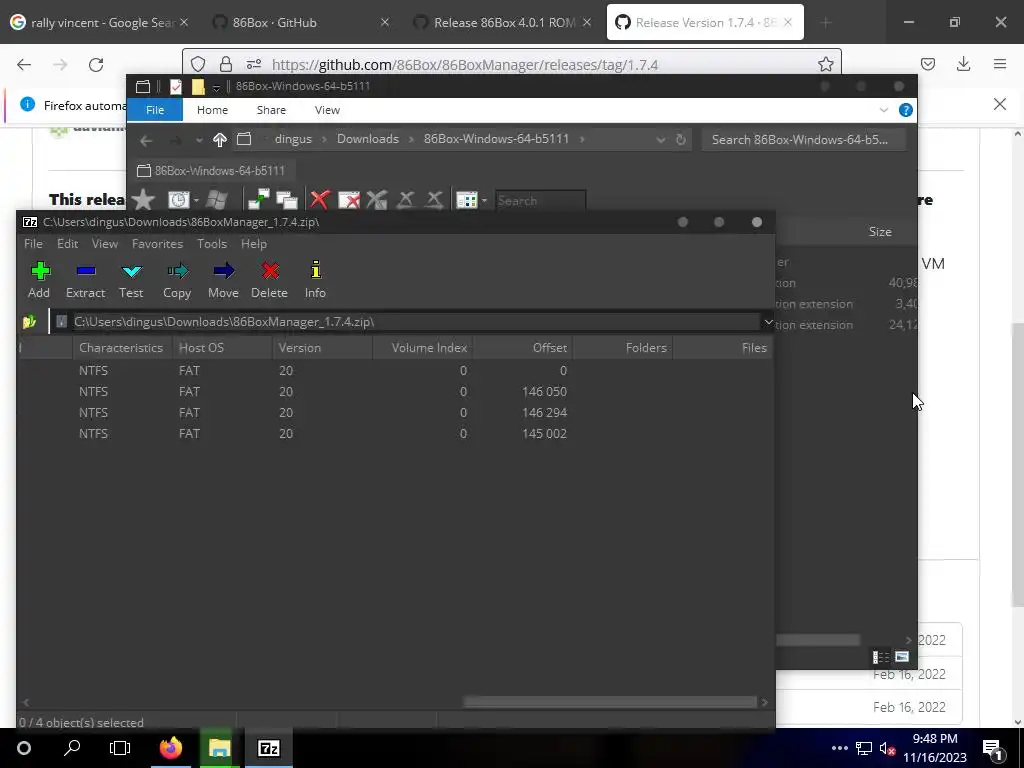Run the Test tool in 7-Zip
1024x768 pixels.
point(131,270)
